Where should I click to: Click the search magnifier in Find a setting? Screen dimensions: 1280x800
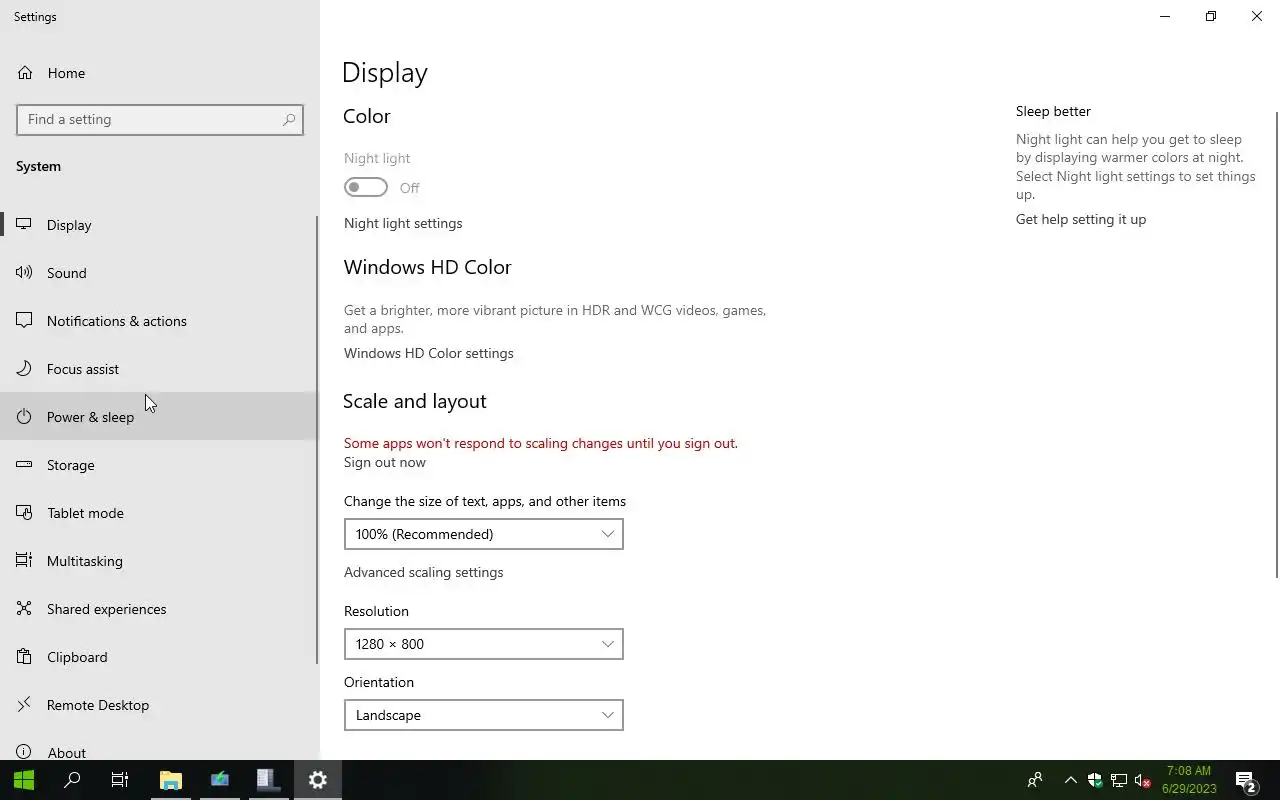pyautogui.click(x=289, y=120)
